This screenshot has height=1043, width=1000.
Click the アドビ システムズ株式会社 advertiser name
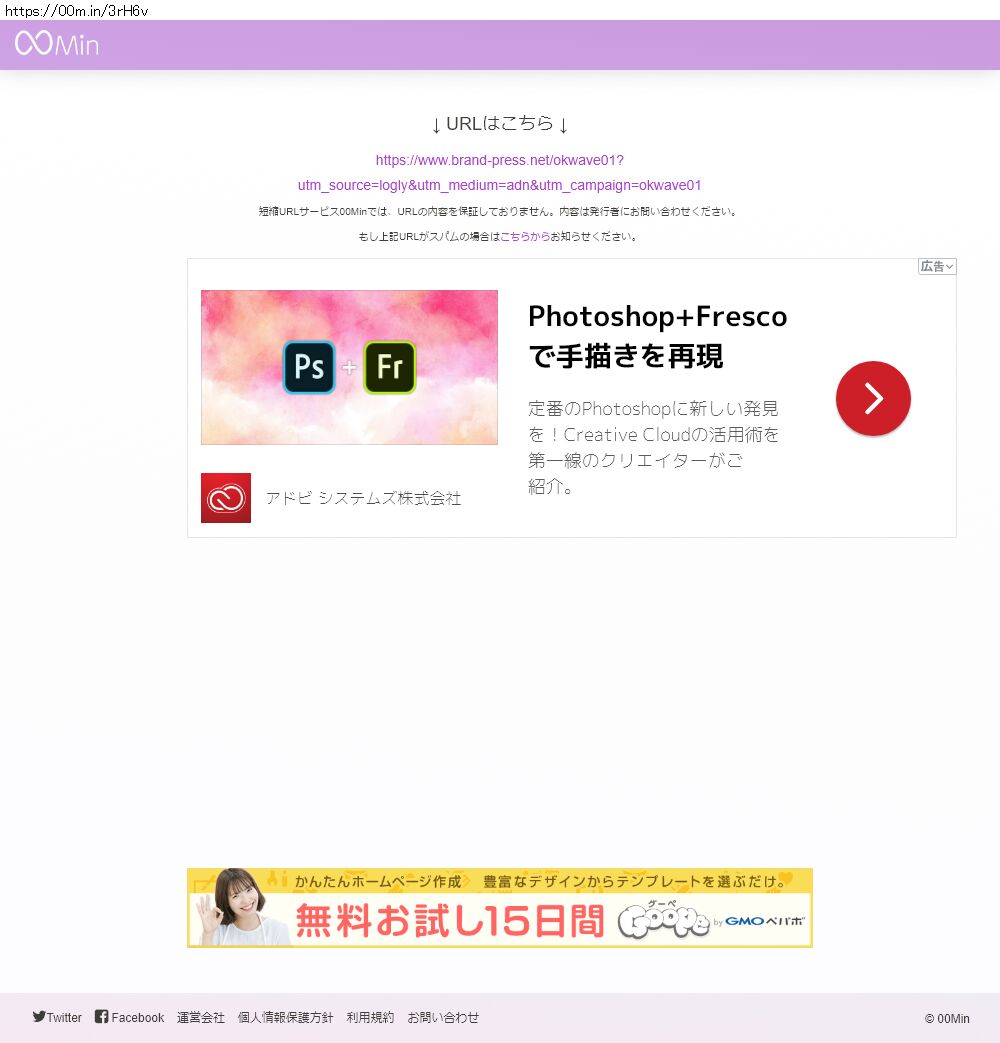pyautogui.click(x=363, y=498)
